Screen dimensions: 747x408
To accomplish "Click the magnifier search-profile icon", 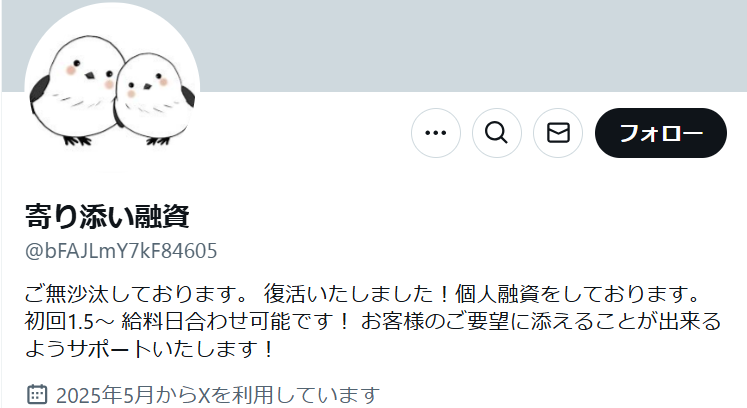I will pyautogui.click(x=496, y=133).
